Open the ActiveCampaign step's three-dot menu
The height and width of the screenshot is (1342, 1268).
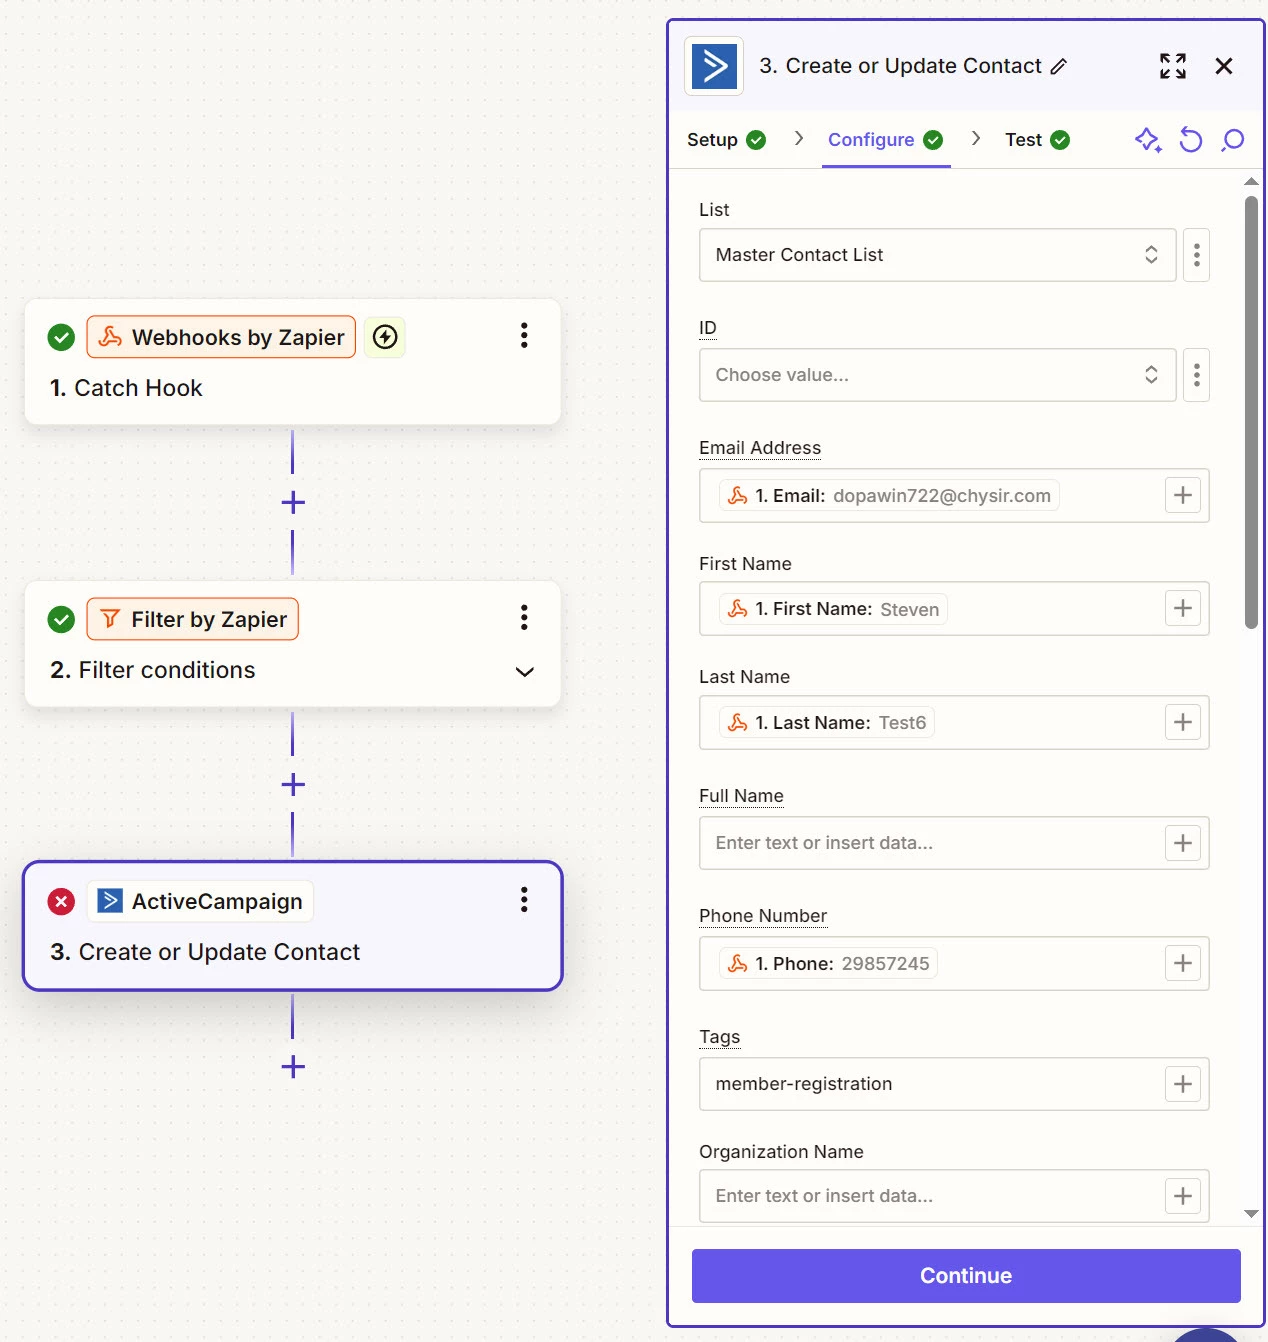(x=524, y=900)
